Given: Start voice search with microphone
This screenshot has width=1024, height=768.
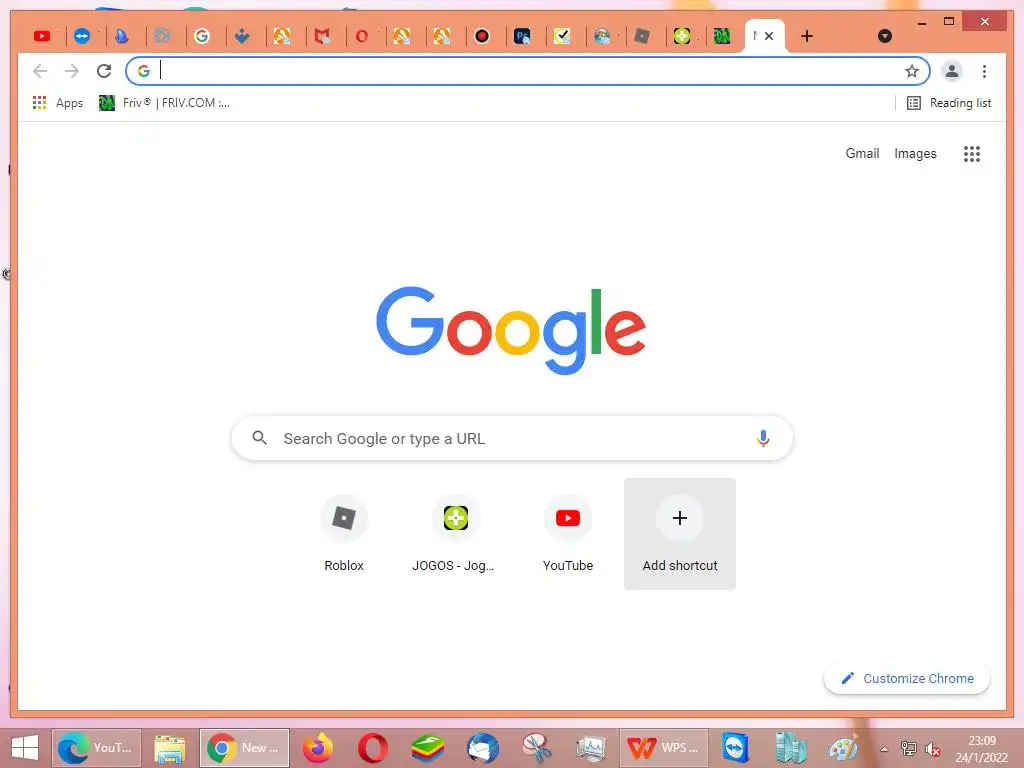Looking at the screenshot, I should click(x=763, y=438).
